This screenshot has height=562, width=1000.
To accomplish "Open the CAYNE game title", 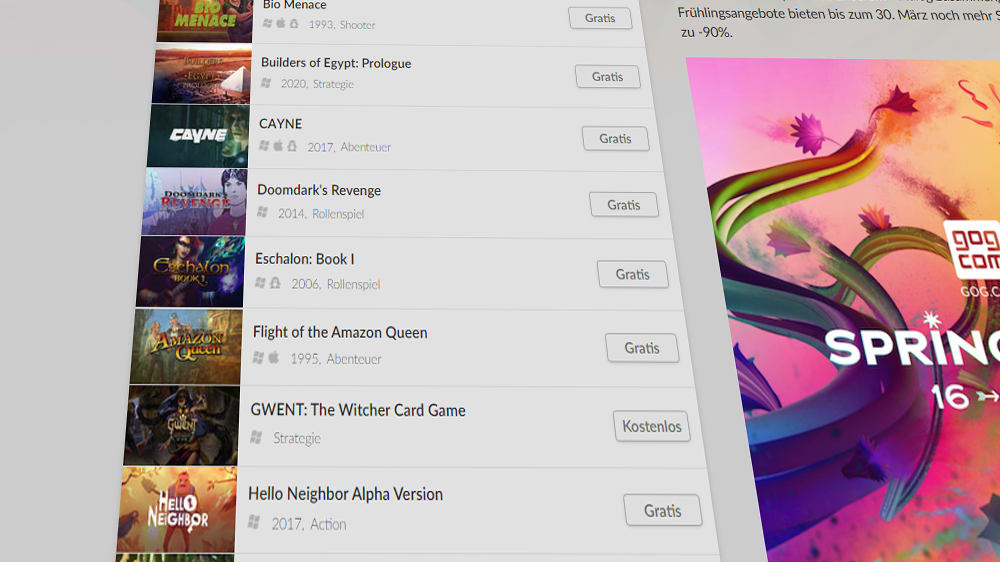I will [x=281, y=124].
